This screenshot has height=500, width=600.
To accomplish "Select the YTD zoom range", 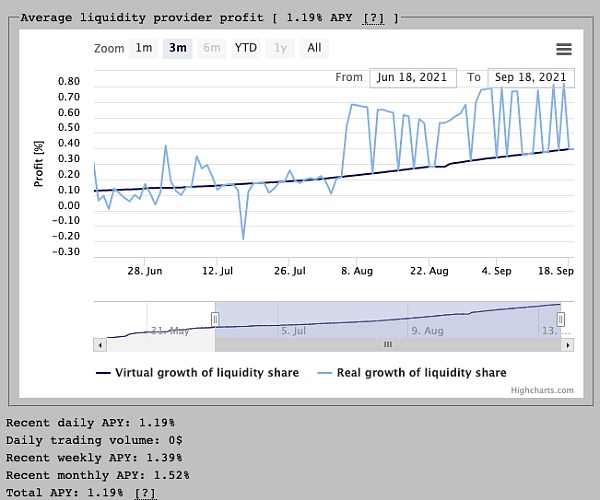I will 245,48.
